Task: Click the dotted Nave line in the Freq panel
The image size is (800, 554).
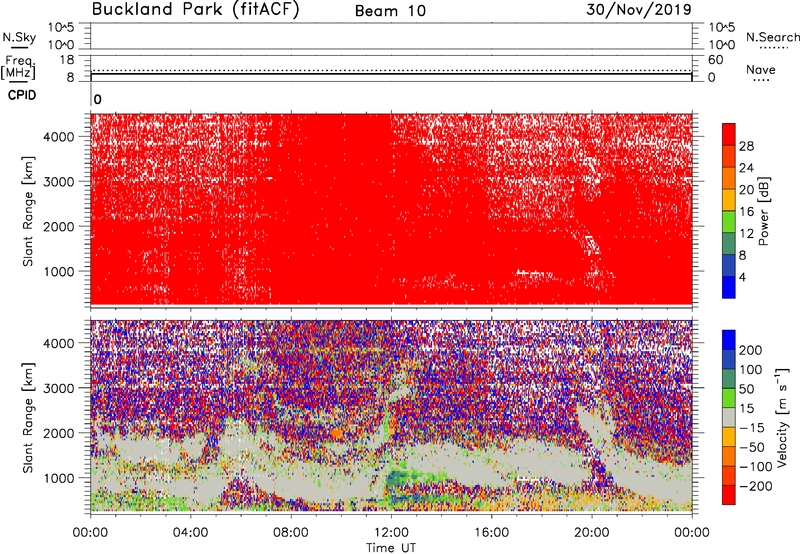Action: click(x=391, y=70)
